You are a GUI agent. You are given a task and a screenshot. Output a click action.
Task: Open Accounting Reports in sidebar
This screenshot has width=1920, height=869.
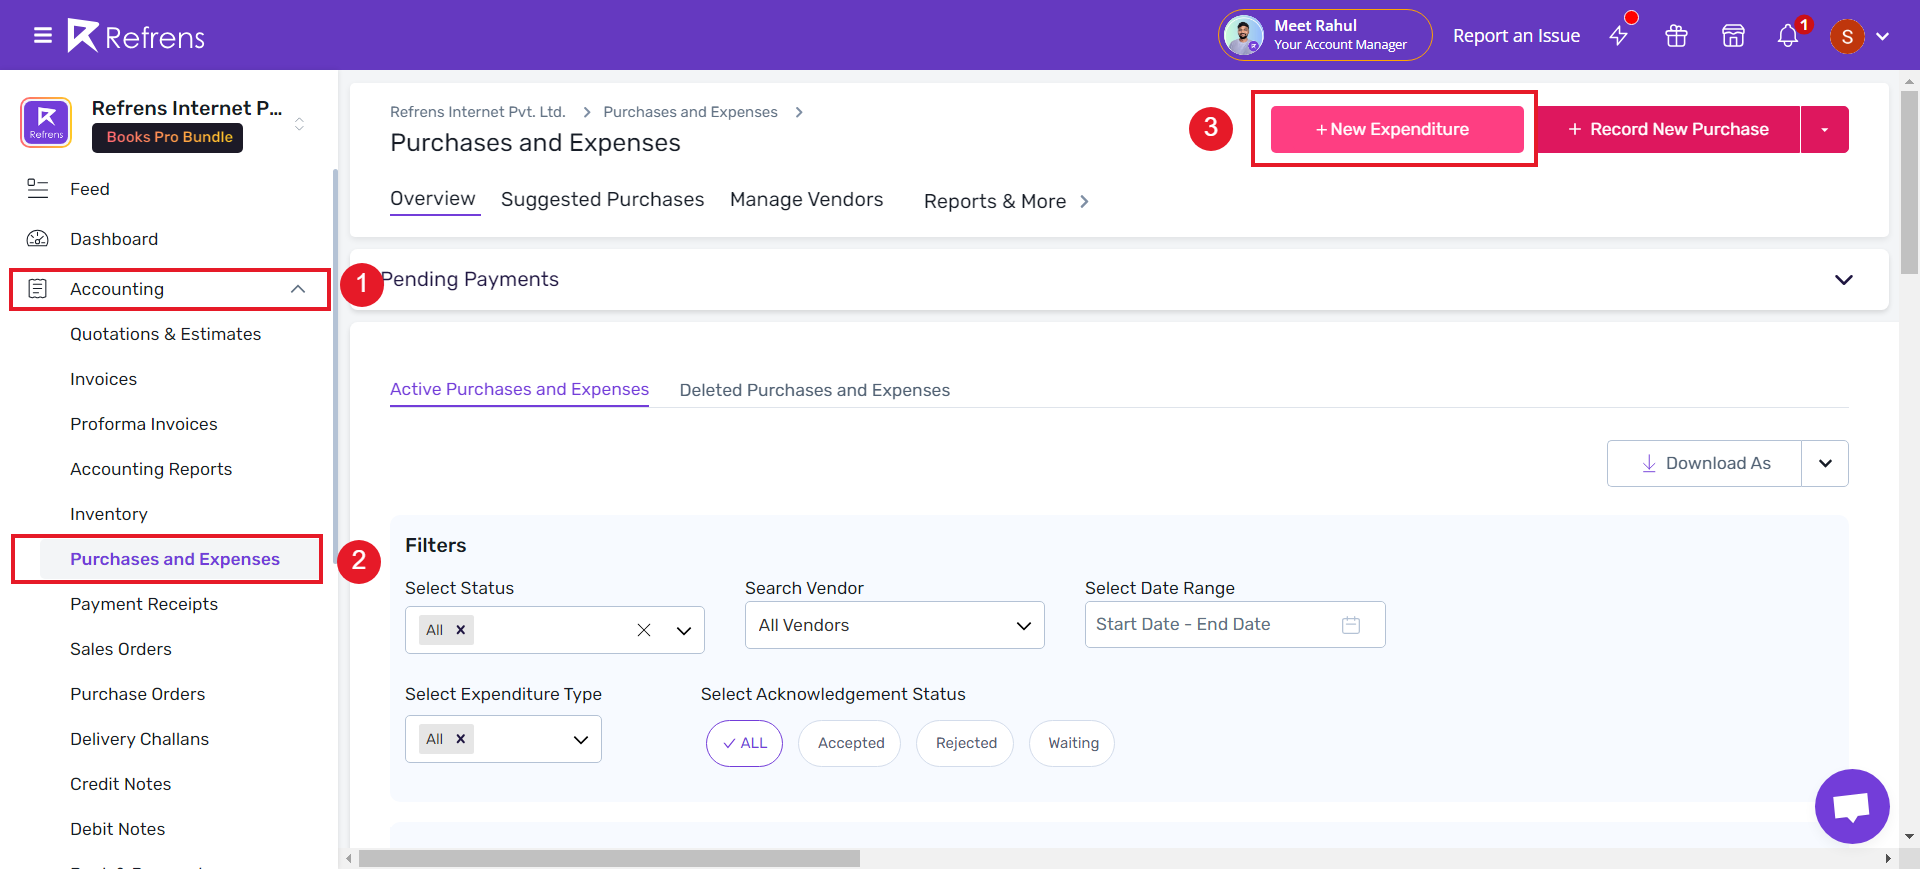tap(151, 469)
